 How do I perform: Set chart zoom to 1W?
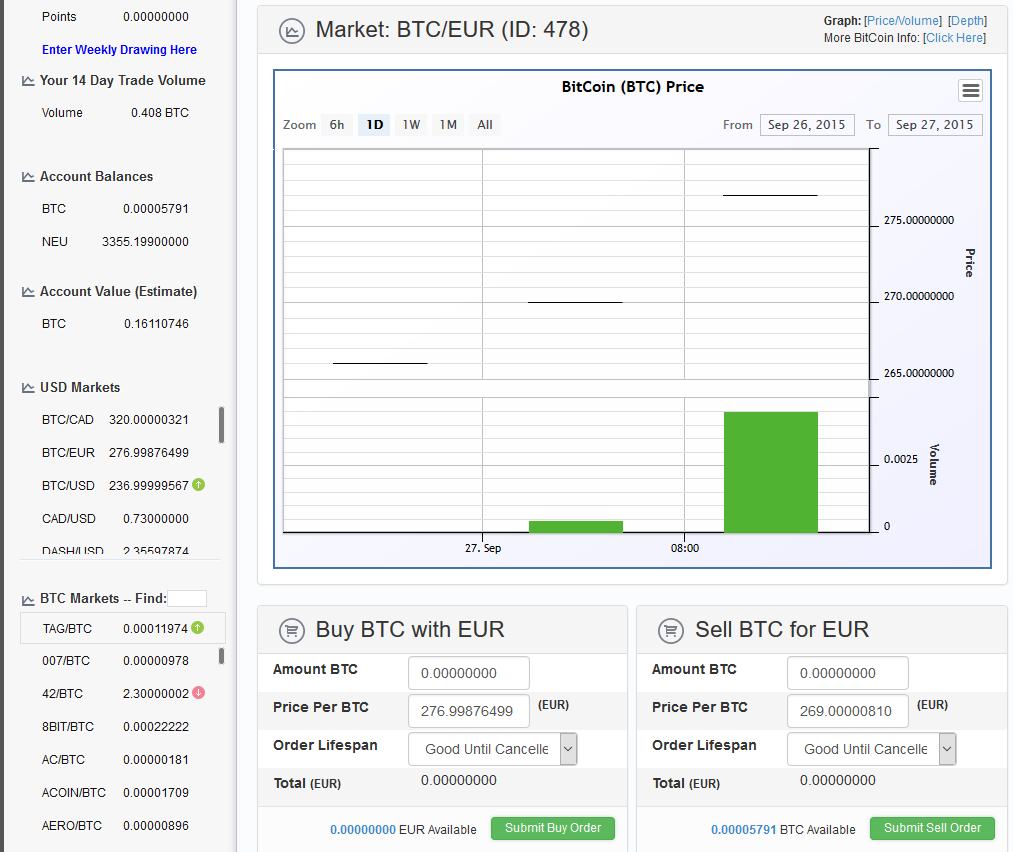(x=411, y=125)
